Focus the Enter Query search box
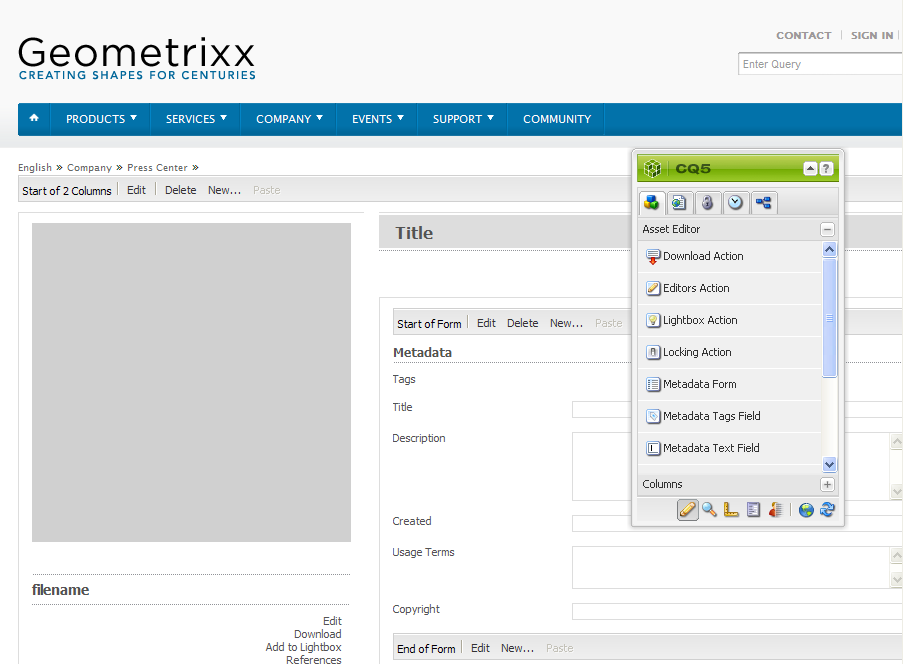Image resolution: width=903 pixels, height=664 pixels. pos(820,64)
